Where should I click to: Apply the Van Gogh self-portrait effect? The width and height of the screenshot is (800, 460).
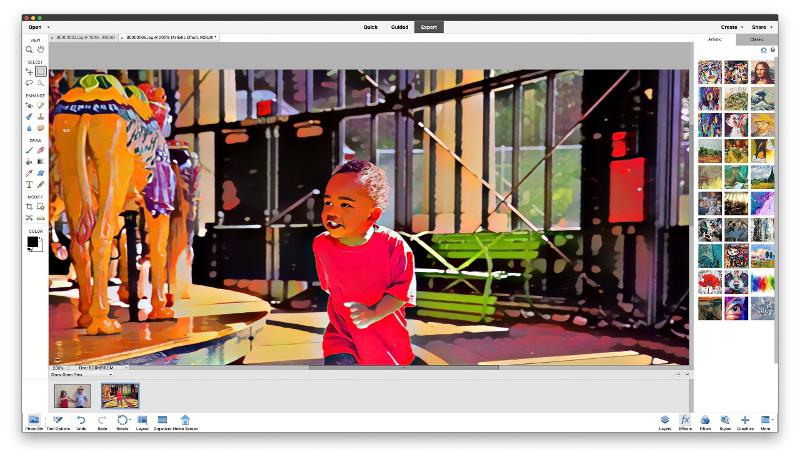[x=762, y=124]
